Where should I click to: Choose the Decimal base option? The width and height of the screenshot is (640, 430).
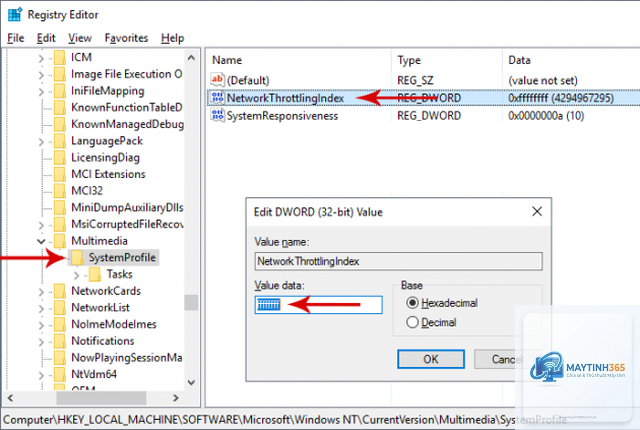pyautogui.click(x=431, y=322)
